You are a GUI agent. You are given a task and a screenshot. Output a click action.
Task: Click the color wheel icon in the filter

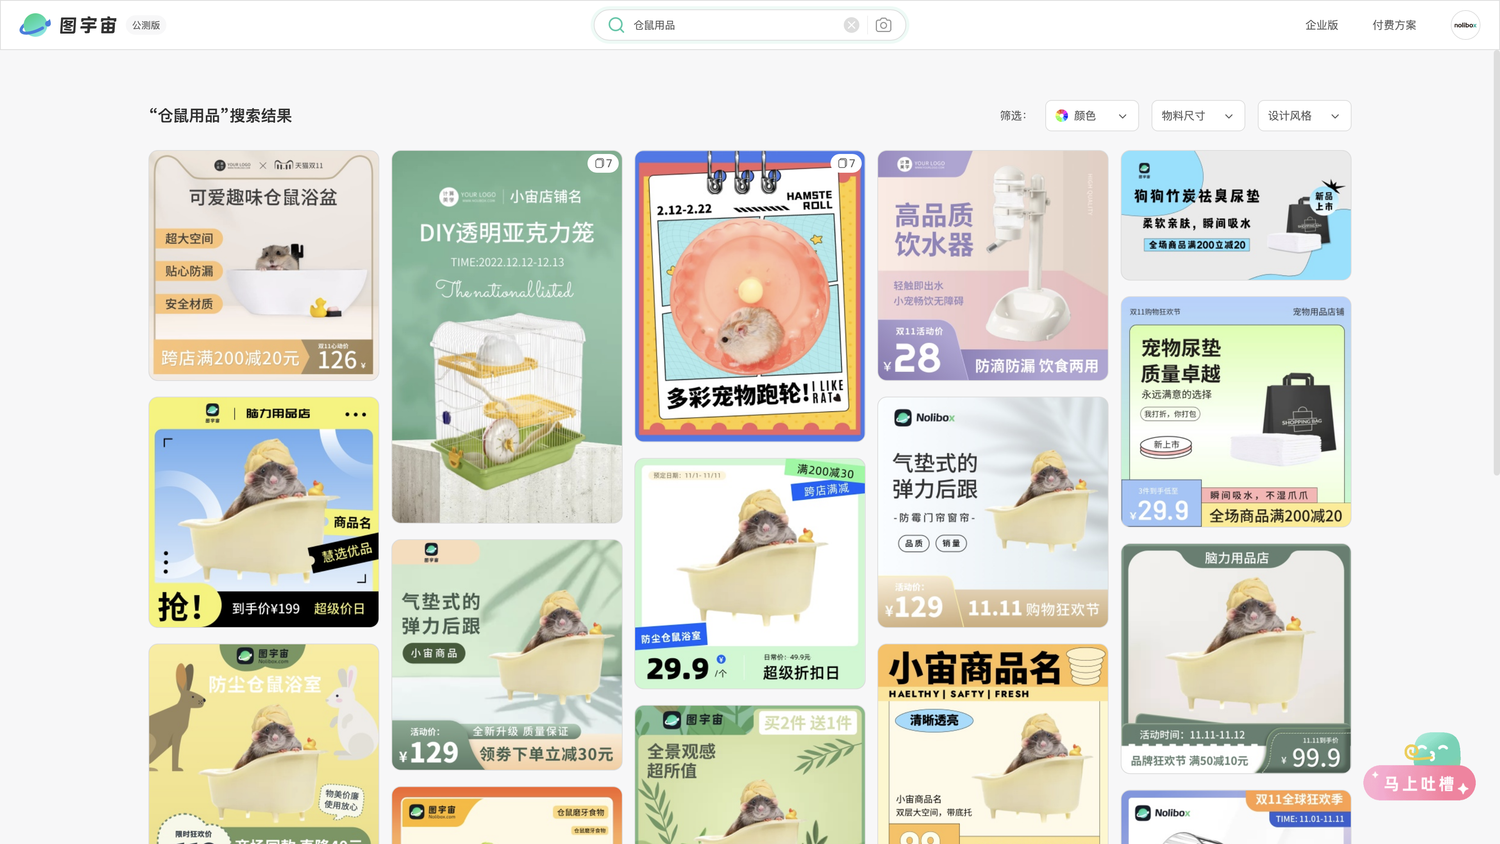click(1062, 116)
